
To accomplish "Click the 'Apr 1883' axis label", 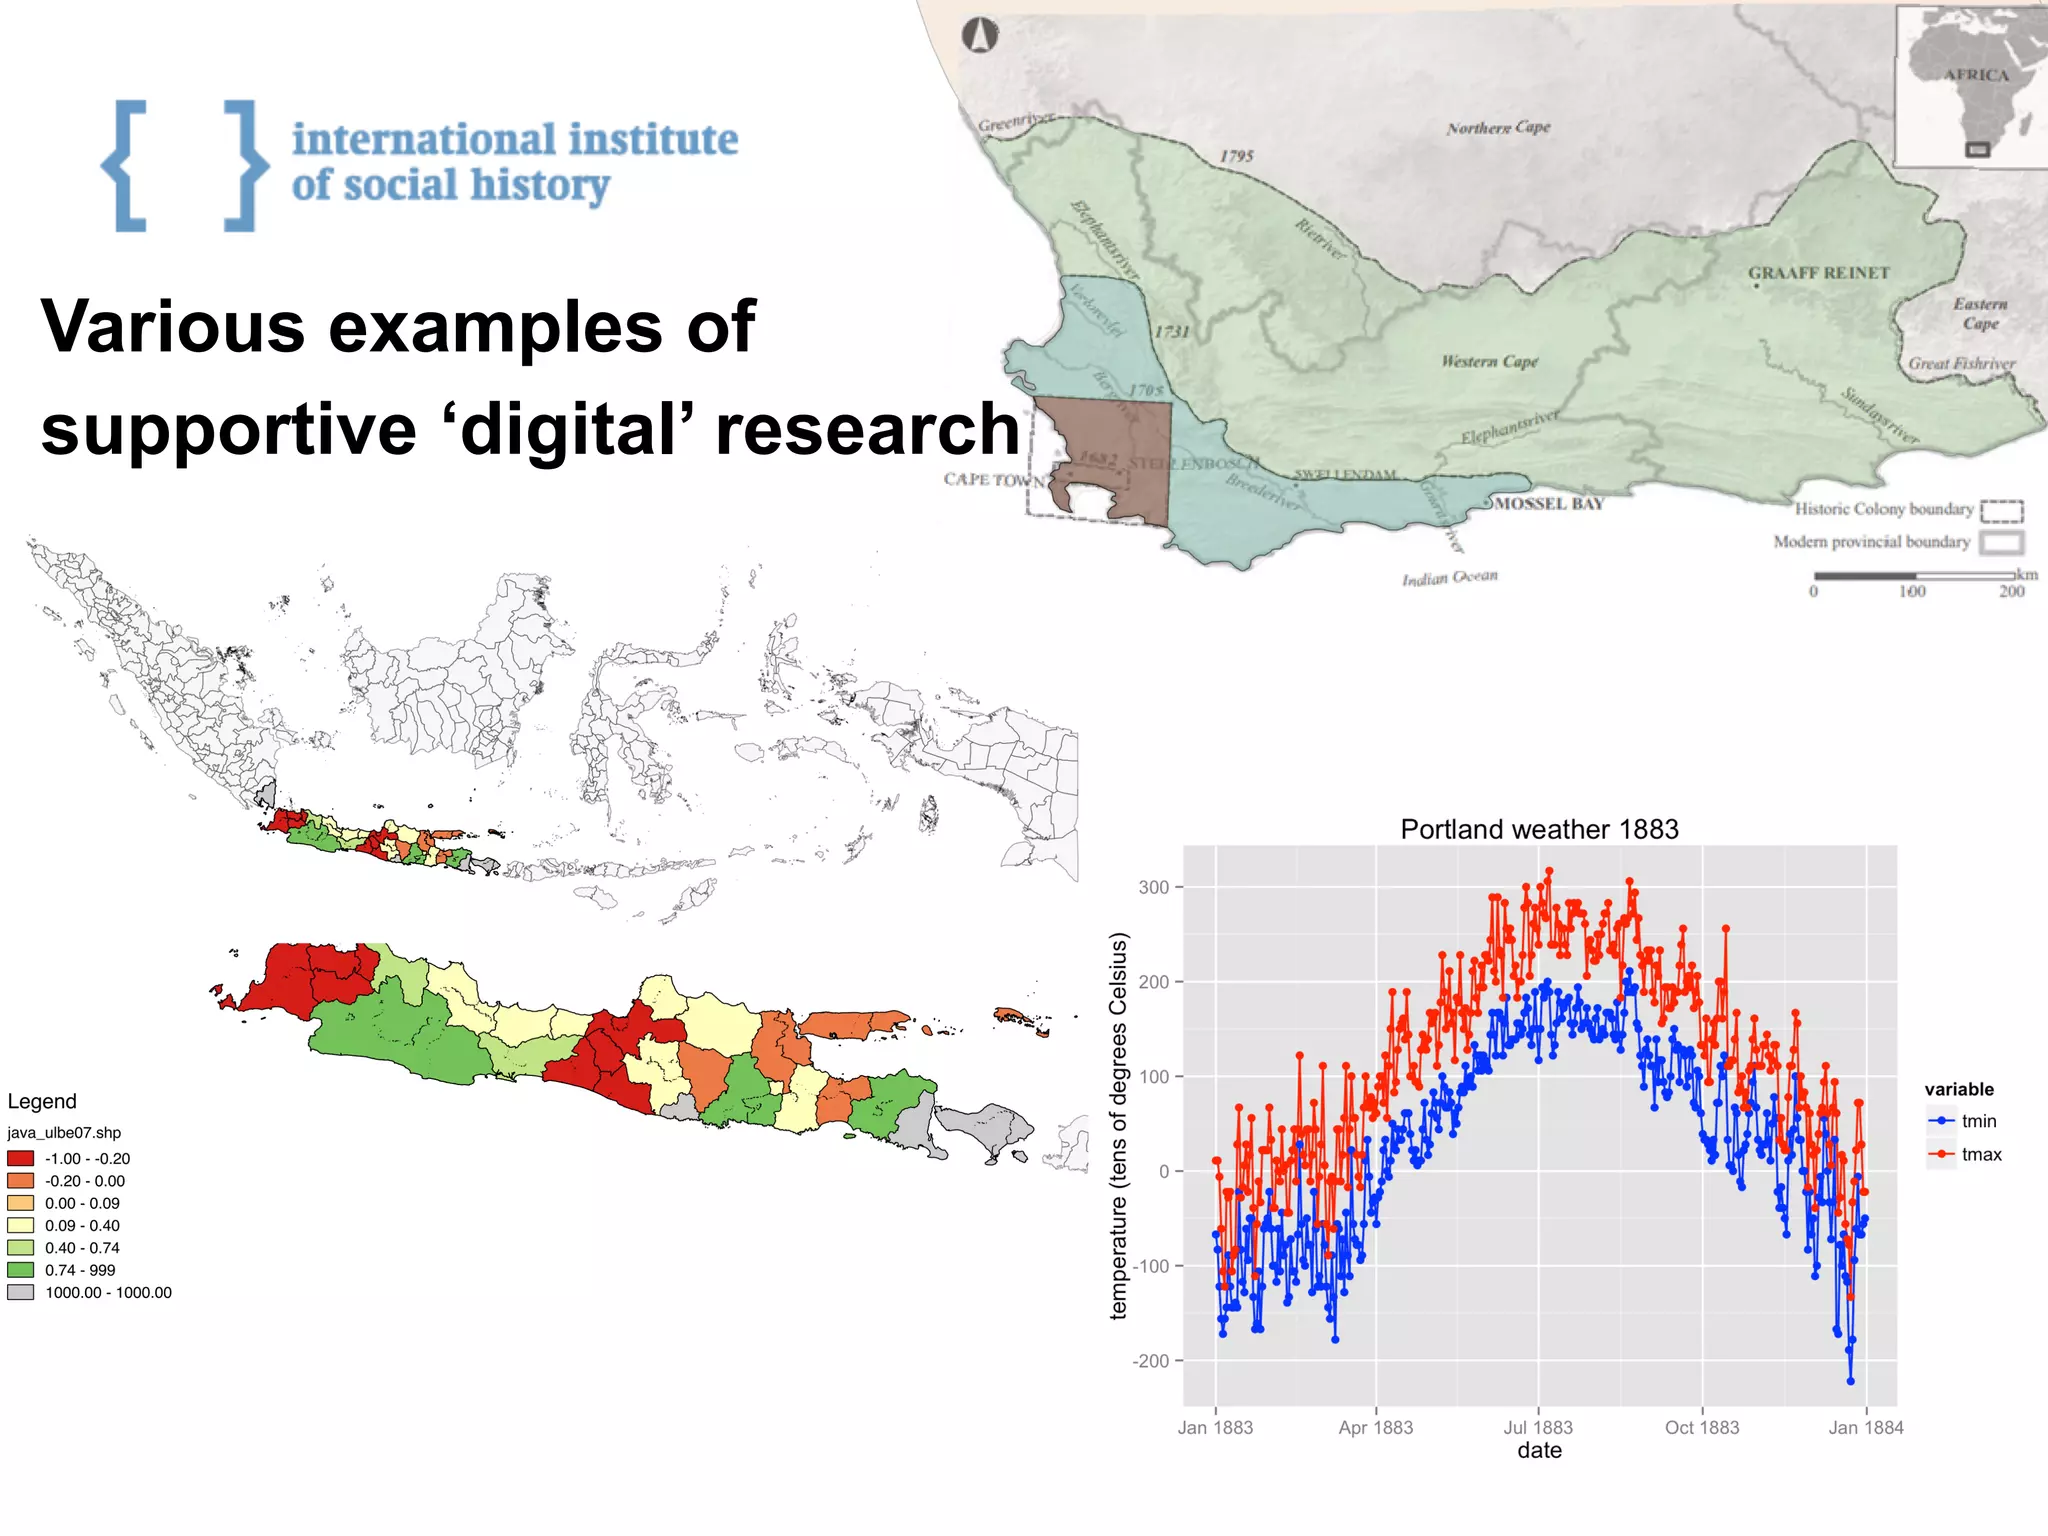I will 1376,1428.
